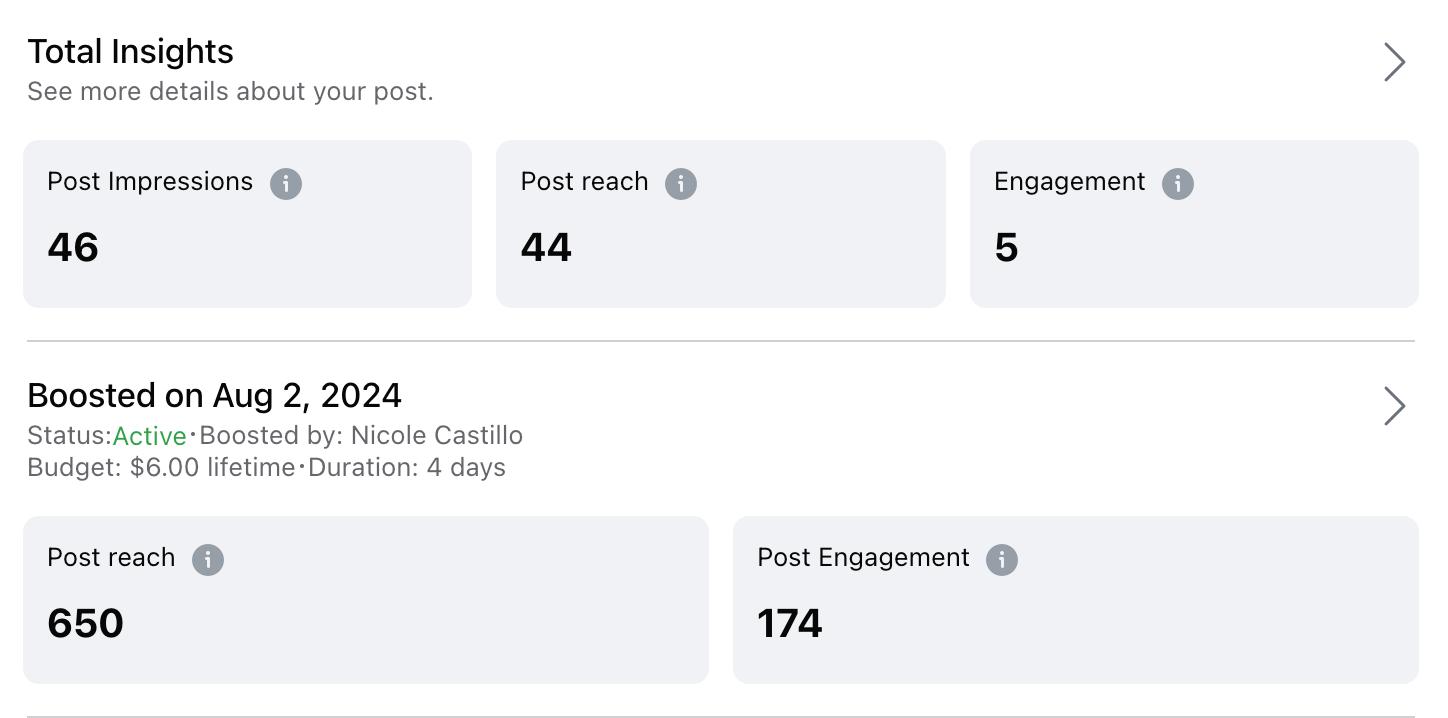The image size is (1448, 718).
Task: Click the 650 boosted reach number
Action: click(85, 623)
